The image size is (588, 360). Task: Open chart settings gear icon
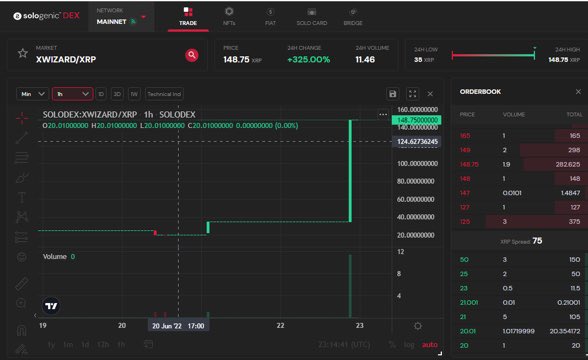[x=418, y=326]
